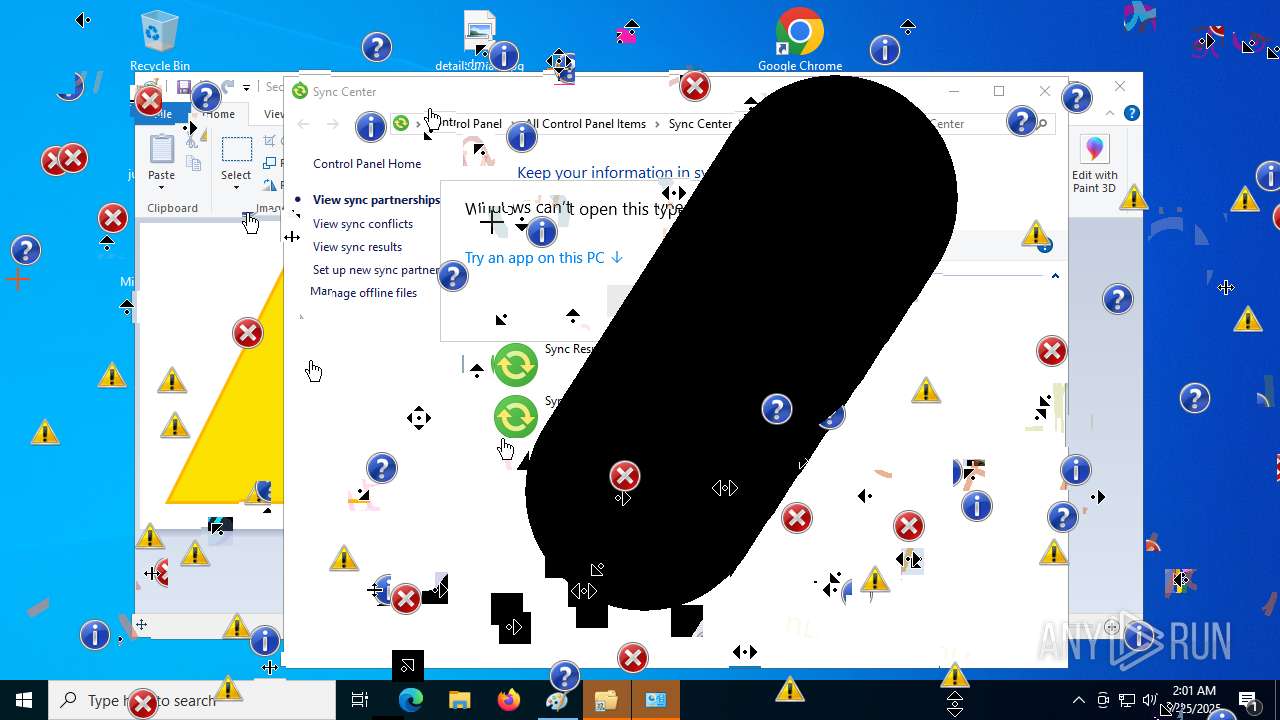Screen dimensions: 1280x720
Task: Switch to the Sync Center taskbar button
Action: pyautogui.click(x=655, y=700)
